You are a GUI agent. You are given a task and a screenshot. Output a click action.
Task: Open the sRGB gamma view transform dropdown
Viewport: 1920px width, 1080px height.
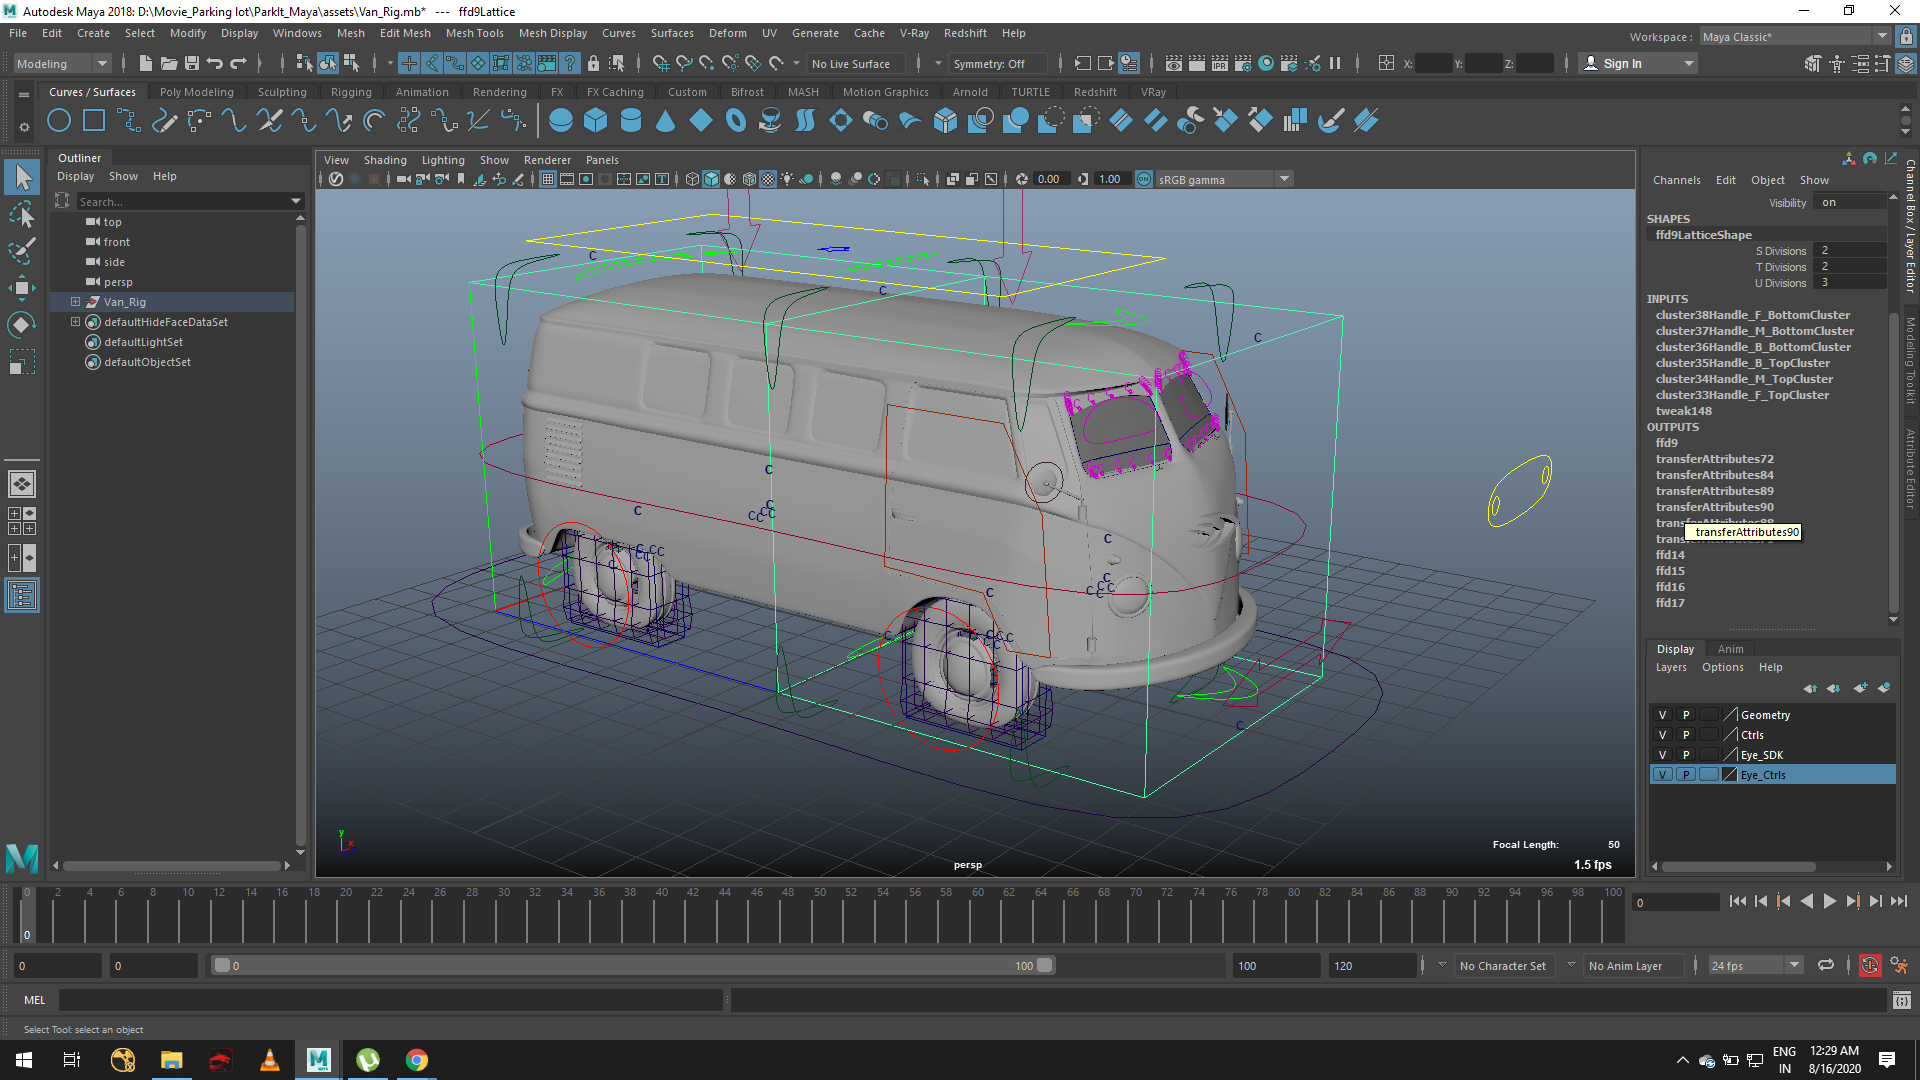coord(1224,179)
